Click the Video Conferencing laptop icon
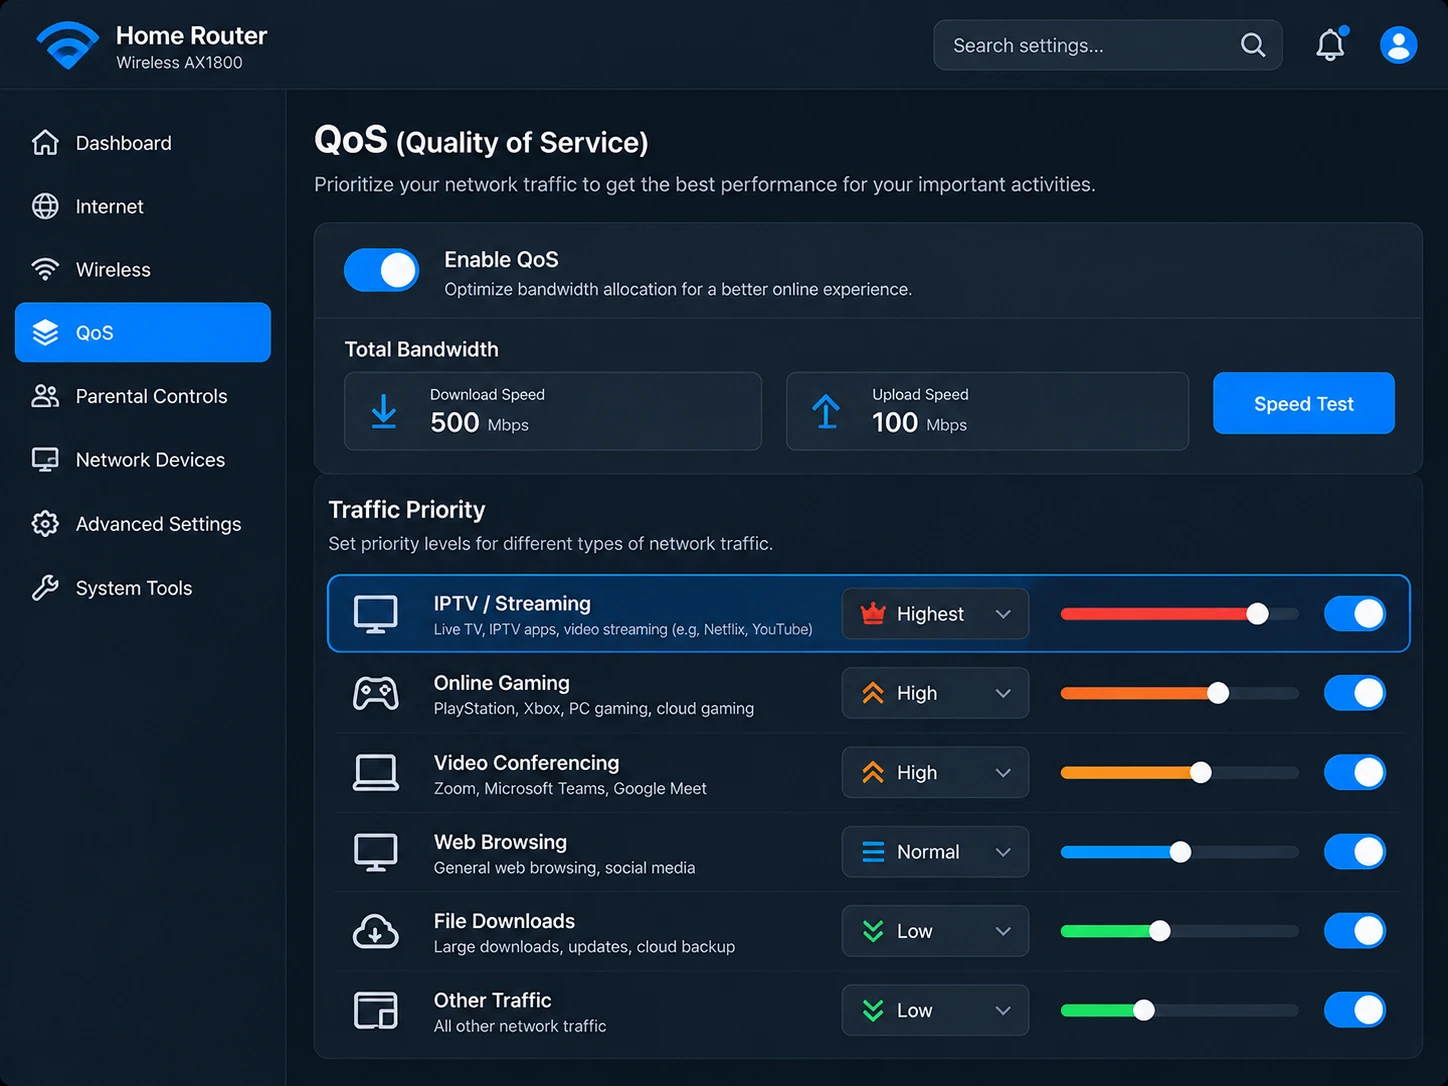 point(376,773)
